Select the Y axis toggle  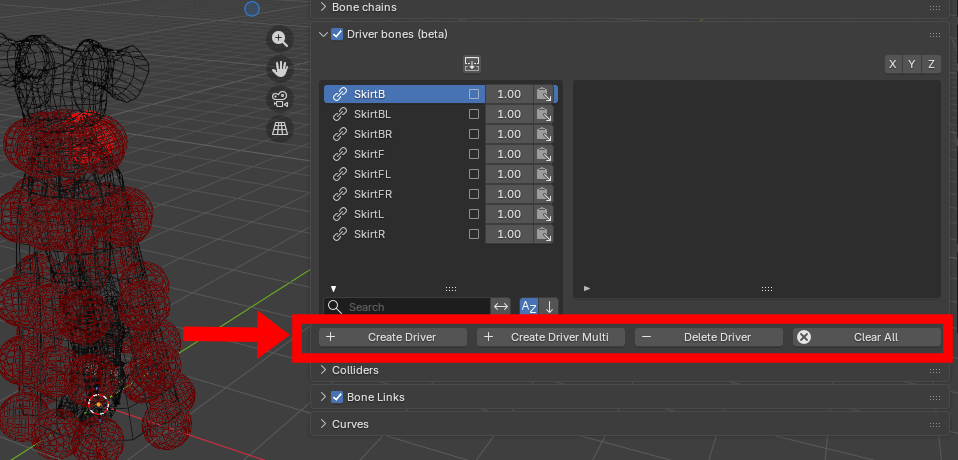912,64
